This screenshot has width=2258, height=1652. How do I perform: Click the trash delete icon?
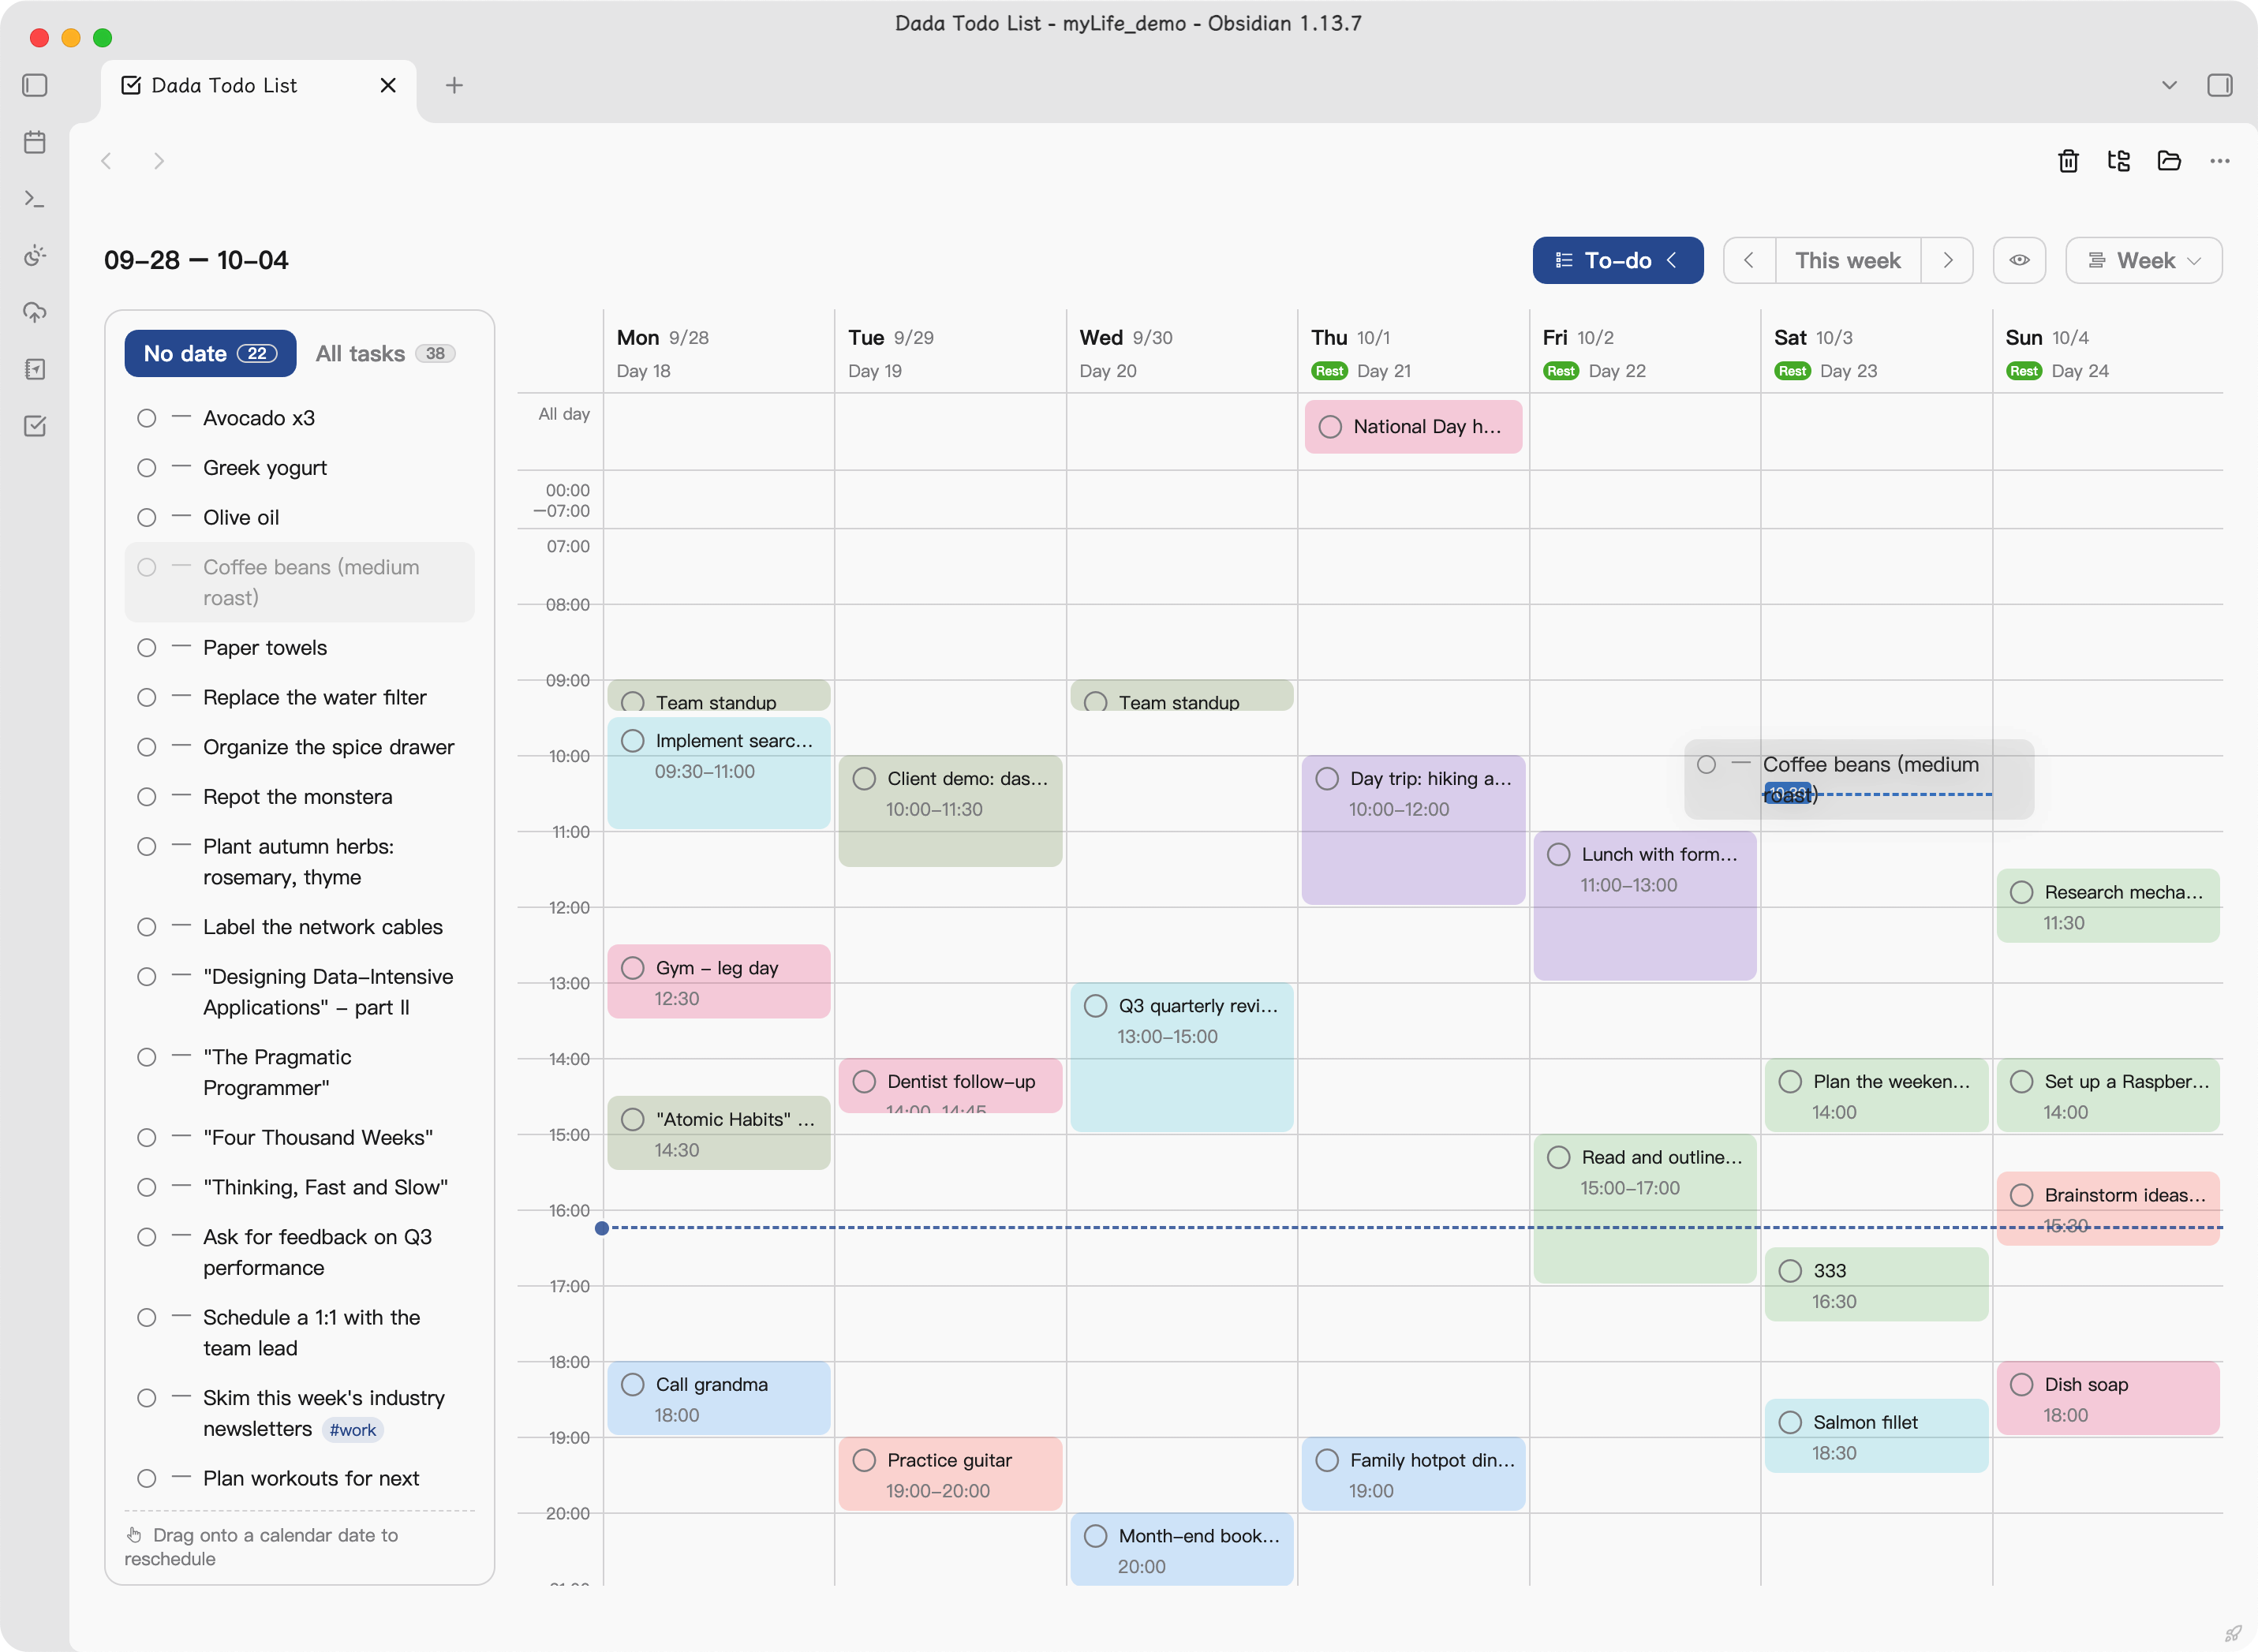coord(2068,161)
